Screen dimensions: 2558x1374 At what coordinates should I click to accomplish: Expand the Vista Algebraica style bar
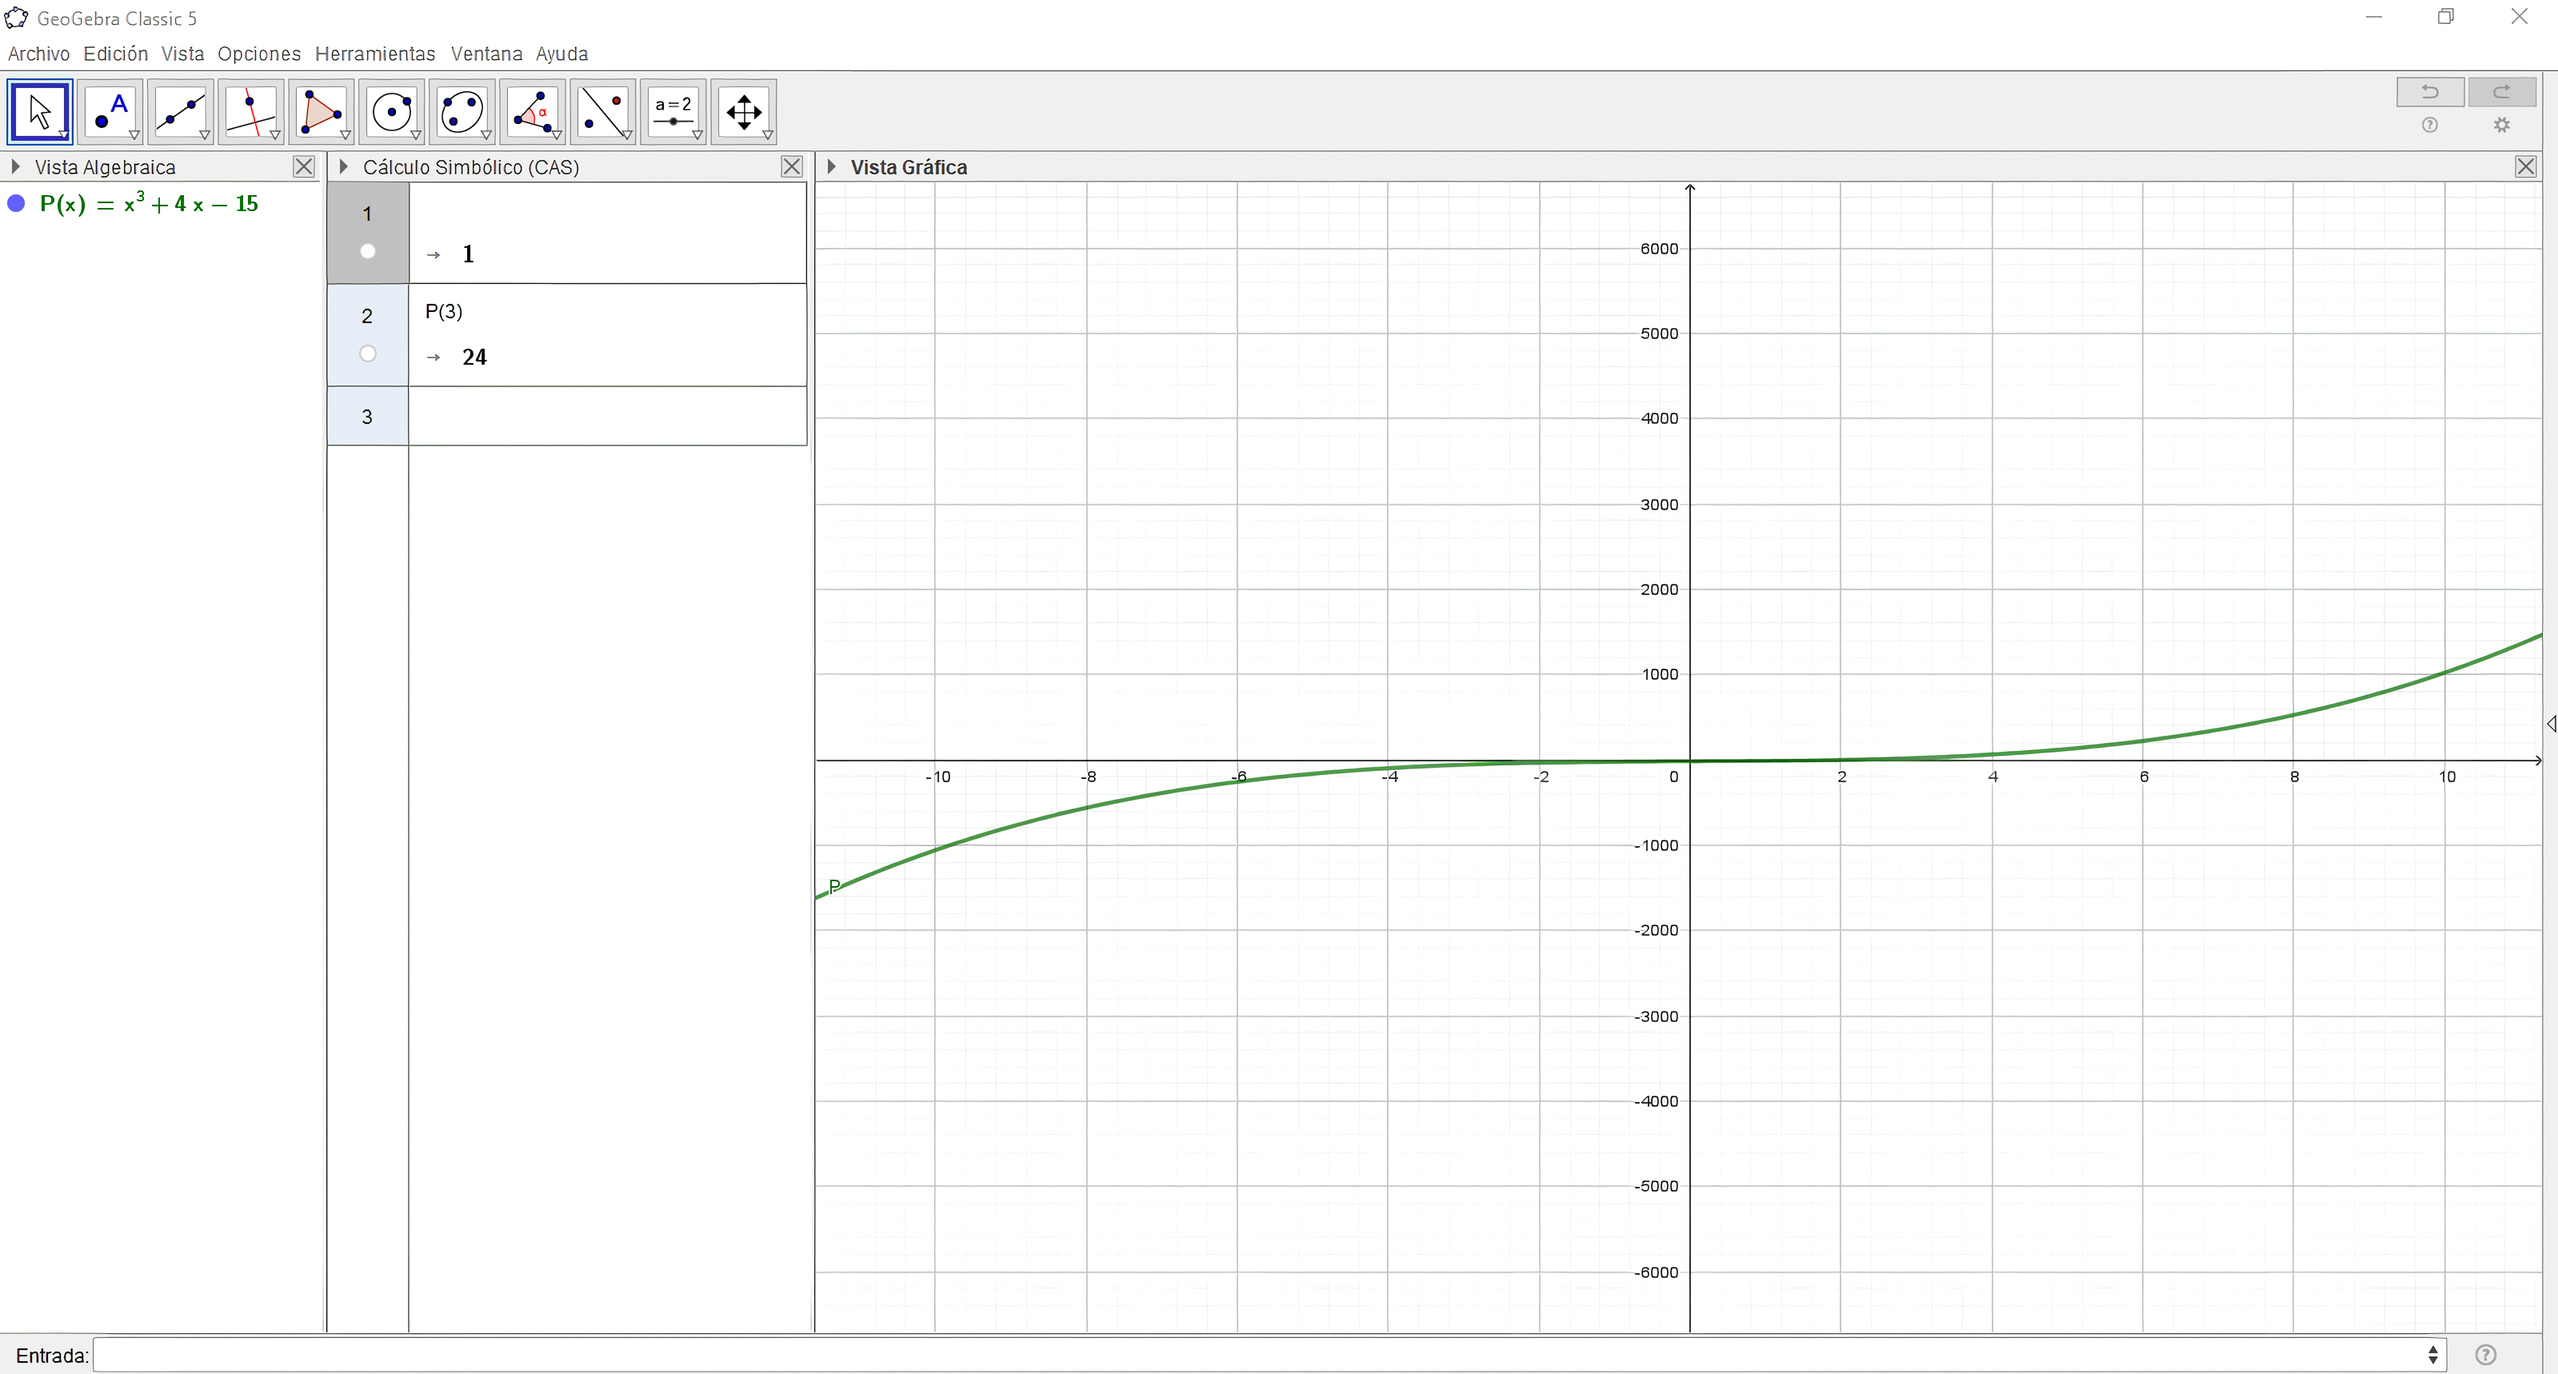point(15,167)
